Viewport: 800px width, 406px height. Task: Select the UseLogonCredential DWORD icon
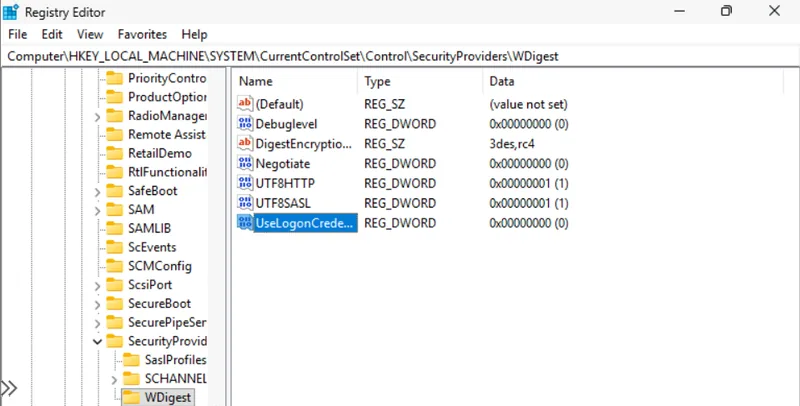click(x=245, y=222)
